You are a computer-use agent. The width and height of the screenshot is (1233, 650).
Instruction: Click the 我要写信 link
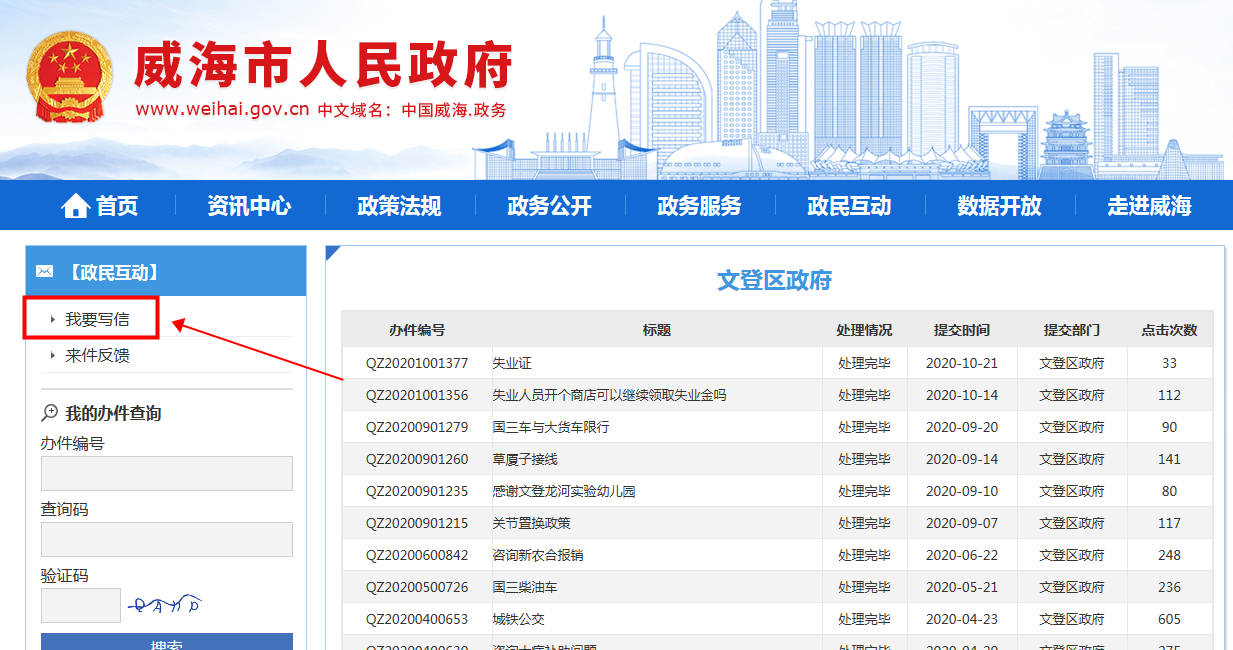[97, 320]
